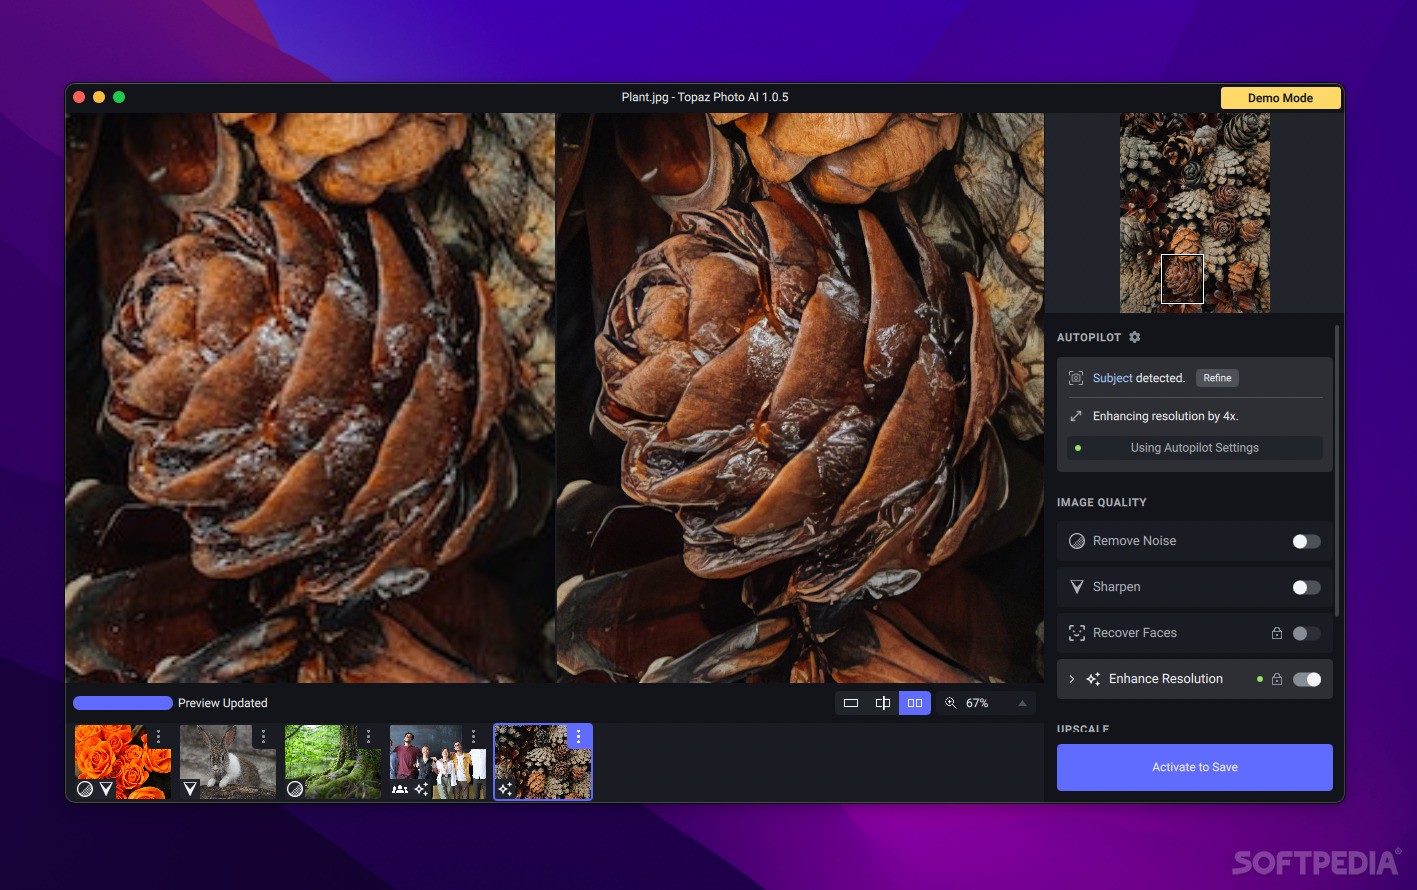This screenshot has width=1417, height=890.
Task: Click the Refine button
Action: (x=1217, y=378)
